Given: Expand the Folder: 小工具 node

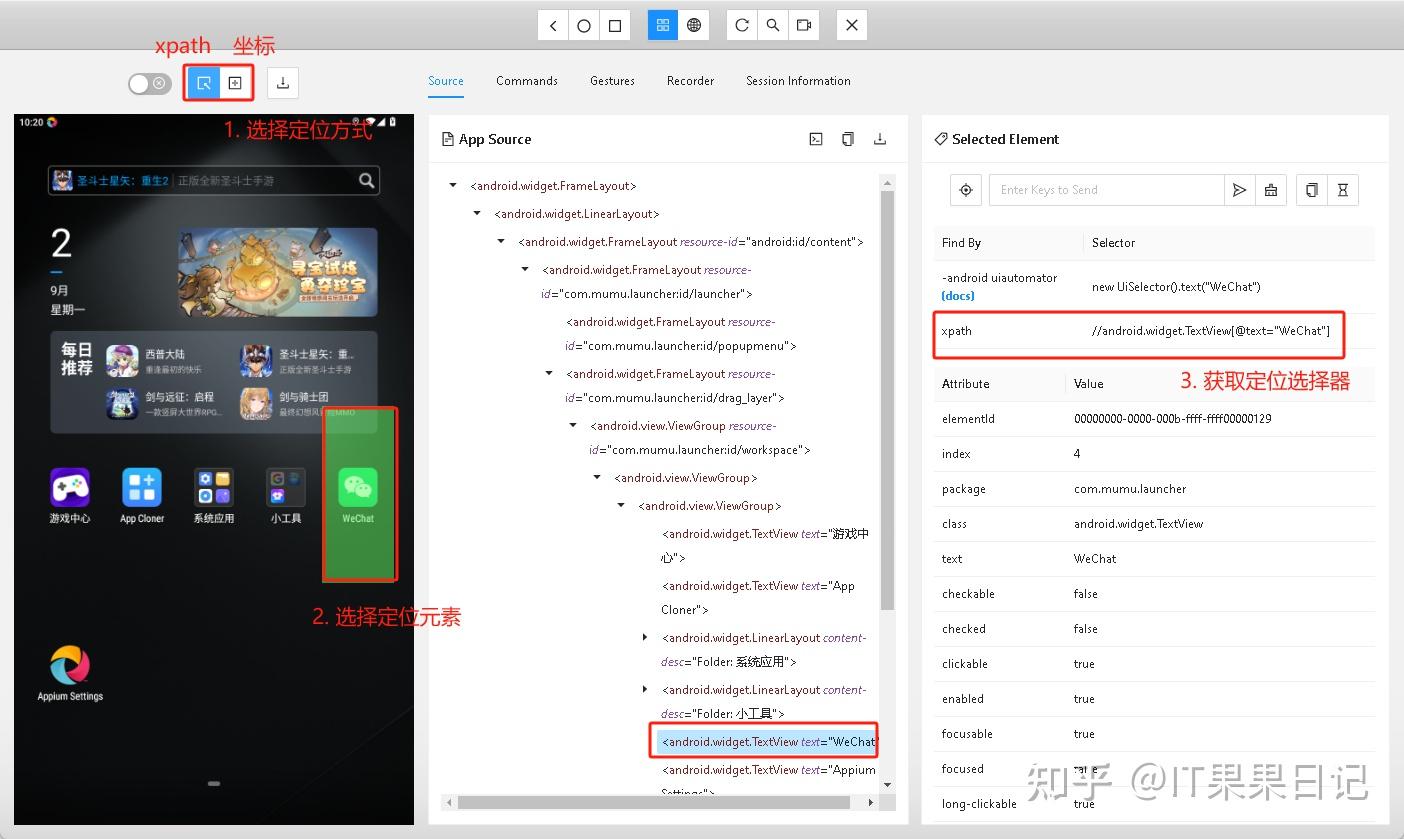Looking at the screenshot, I should pos(645,689).
